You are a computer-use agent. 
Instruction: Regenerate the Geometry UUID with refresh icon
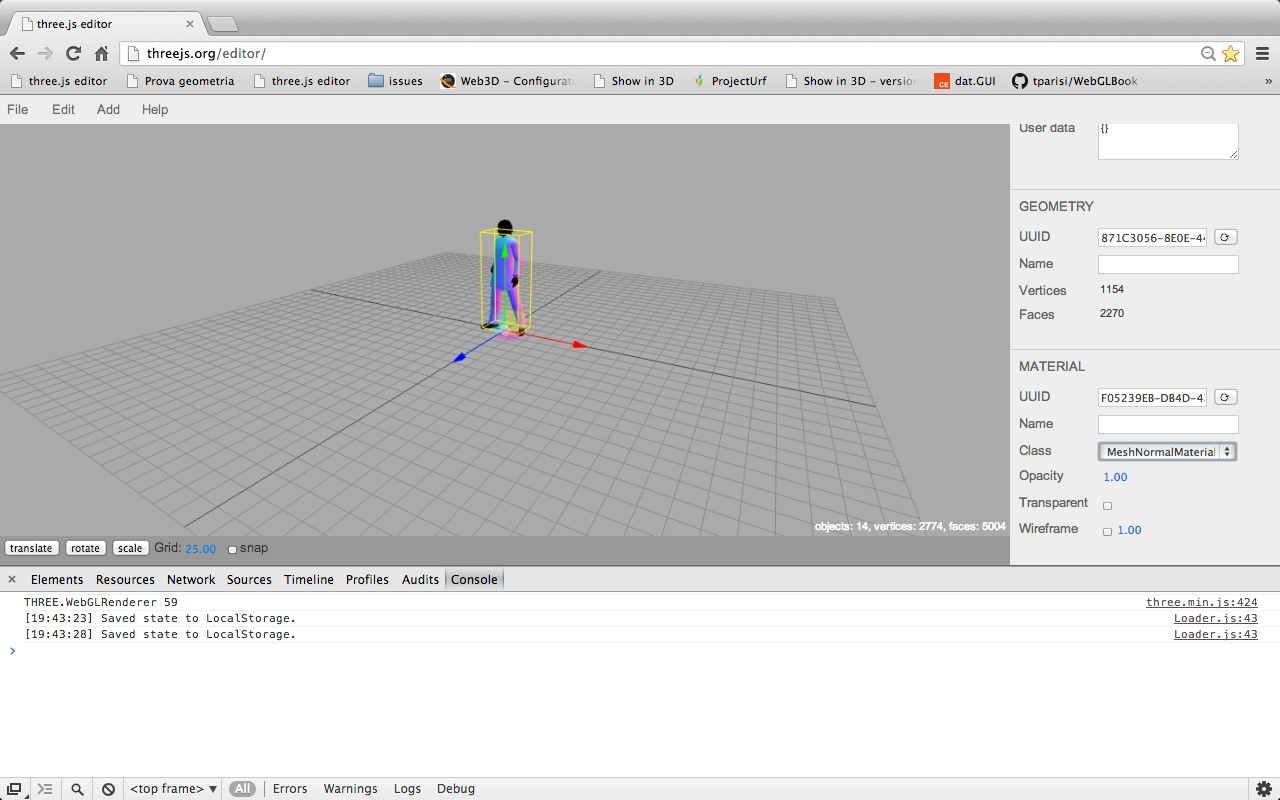[1226, 237]
